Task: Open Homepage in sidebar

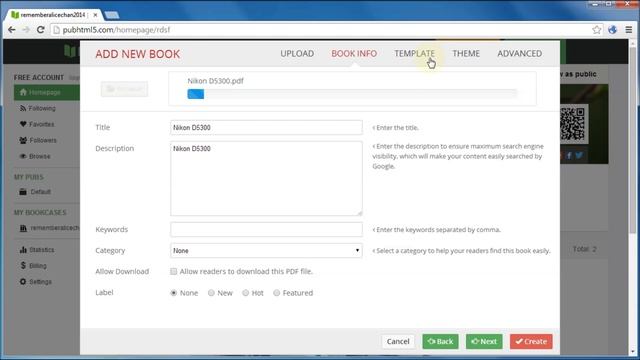Action: (47, 92)
